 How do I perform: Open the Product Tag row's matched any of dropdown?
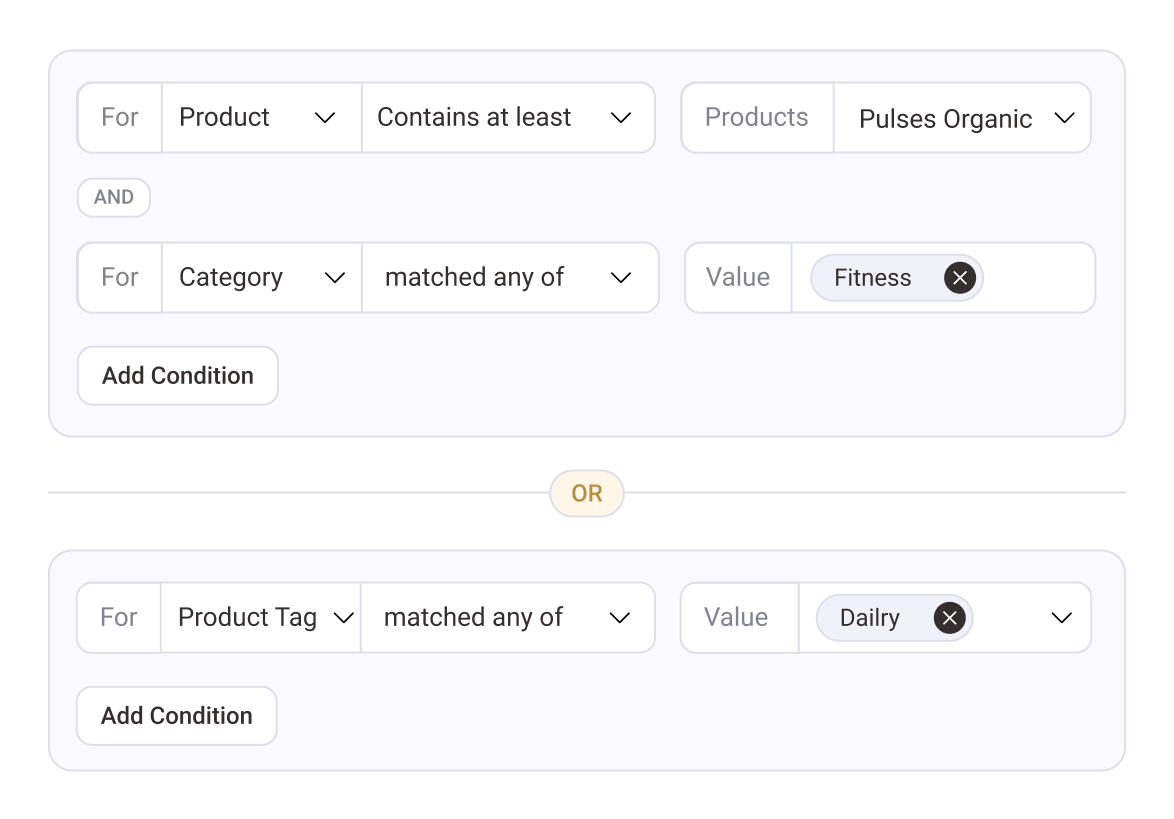coord(507,618)
